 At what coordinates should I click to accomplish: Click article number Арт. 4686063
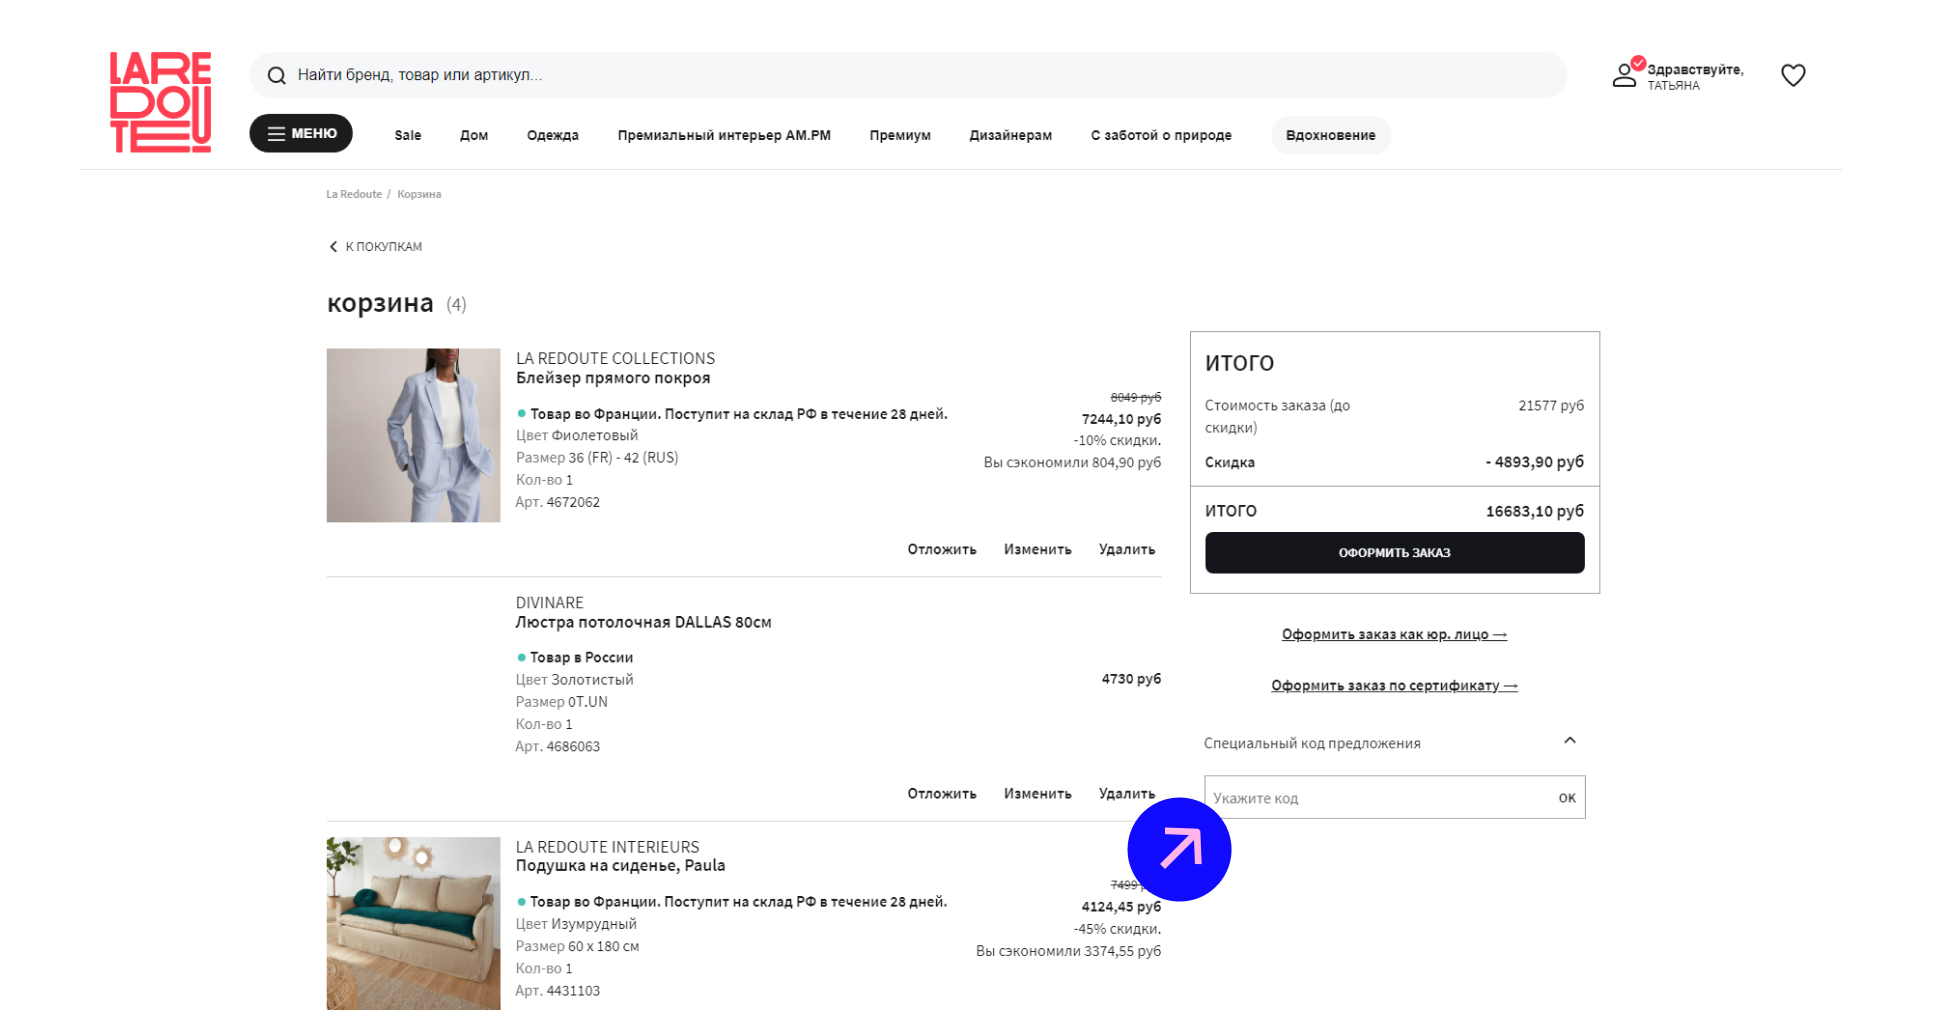coord(557,746)
